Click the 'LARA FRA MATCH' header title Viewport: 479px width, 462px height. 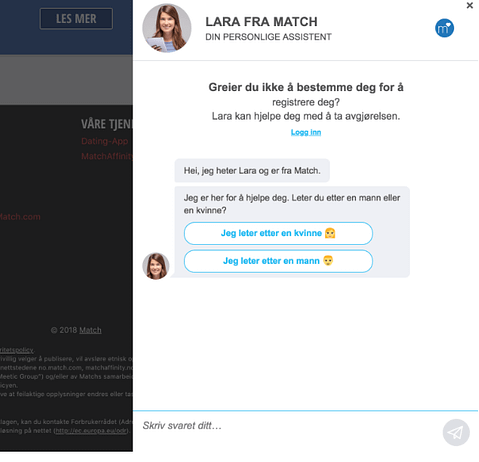[261, 22]
